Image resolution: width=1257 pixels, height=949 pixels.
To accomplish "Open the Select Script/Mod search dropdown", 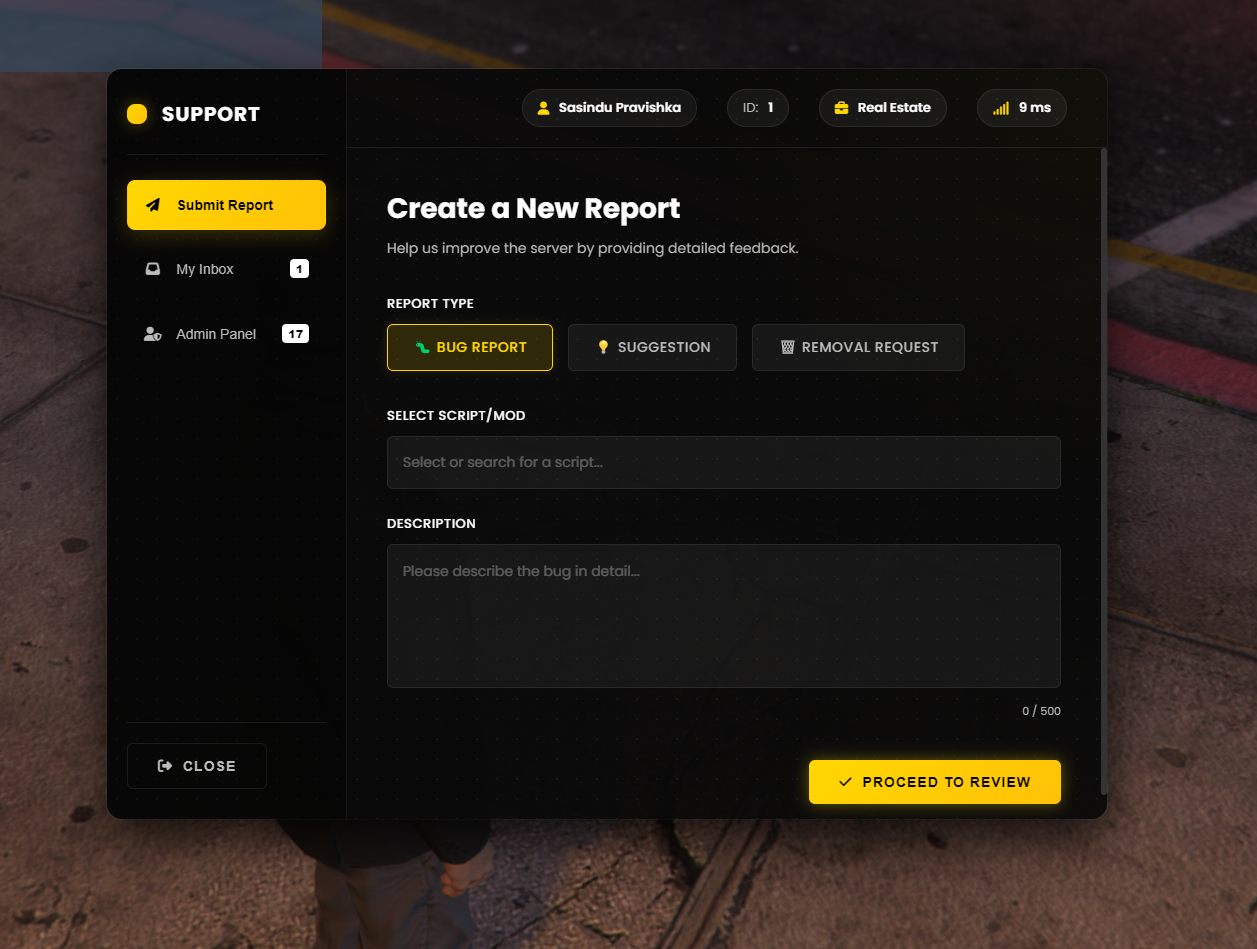I will pyautogui.click(x=724, y=462).
